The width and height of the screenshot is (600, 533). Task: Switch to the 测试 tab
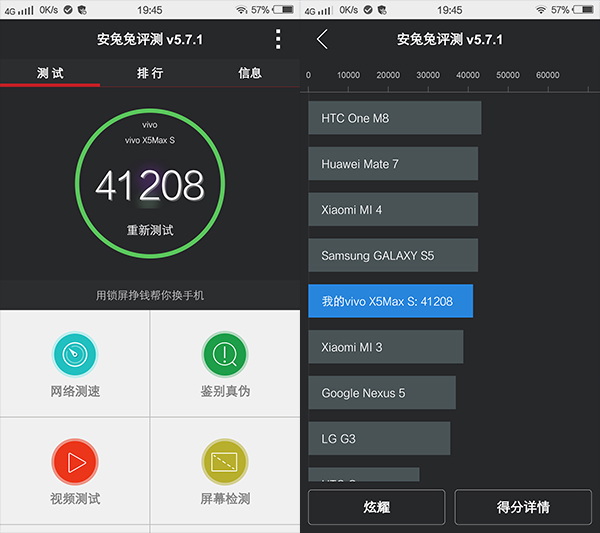50,73
